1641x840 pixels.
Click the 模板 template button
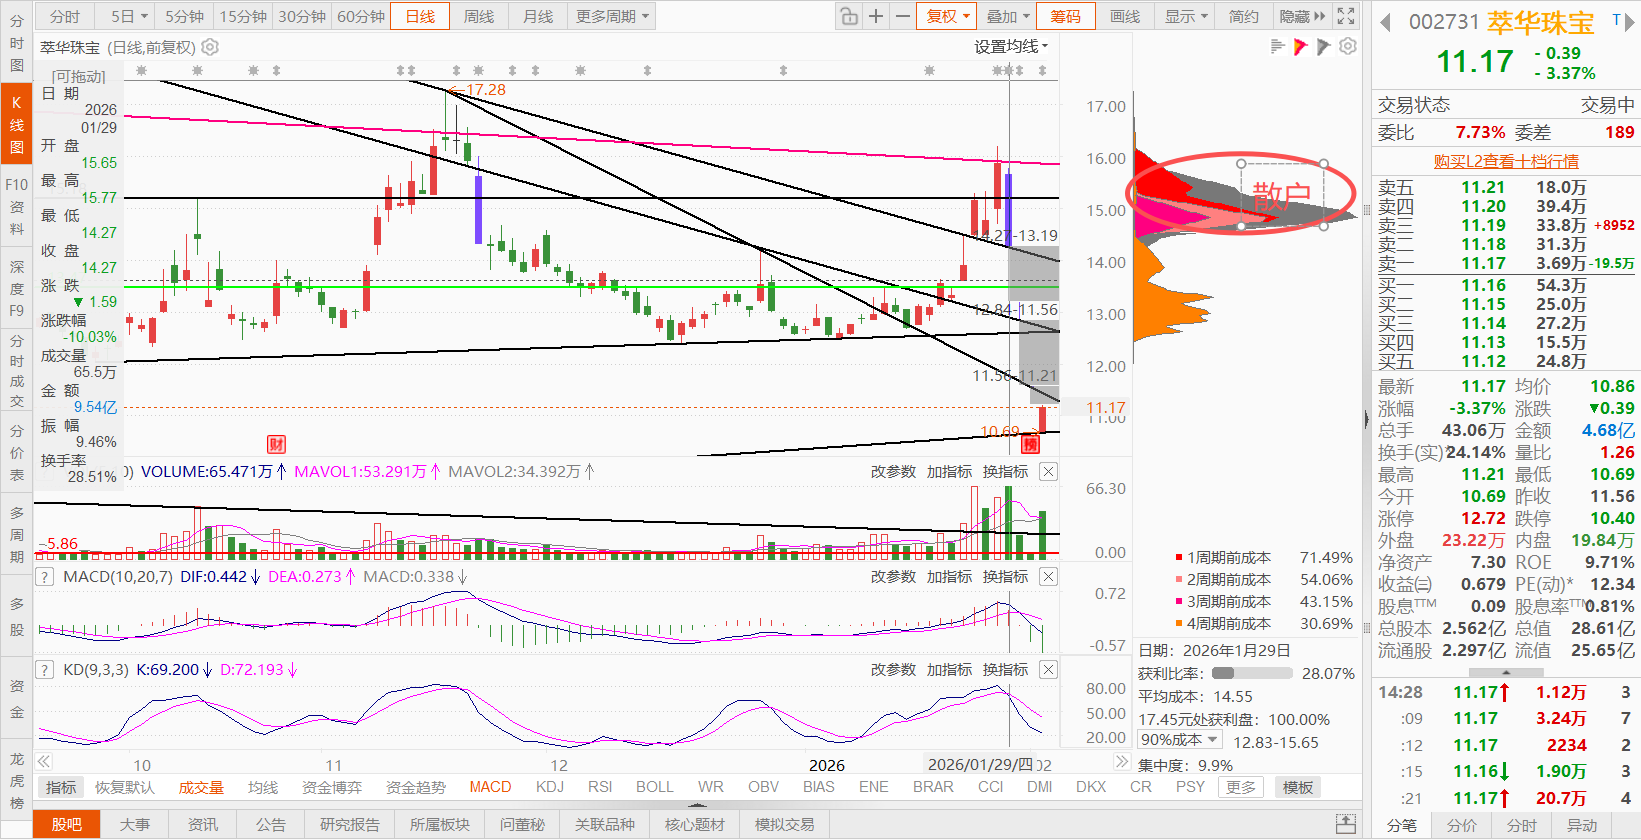(1298, 787)
